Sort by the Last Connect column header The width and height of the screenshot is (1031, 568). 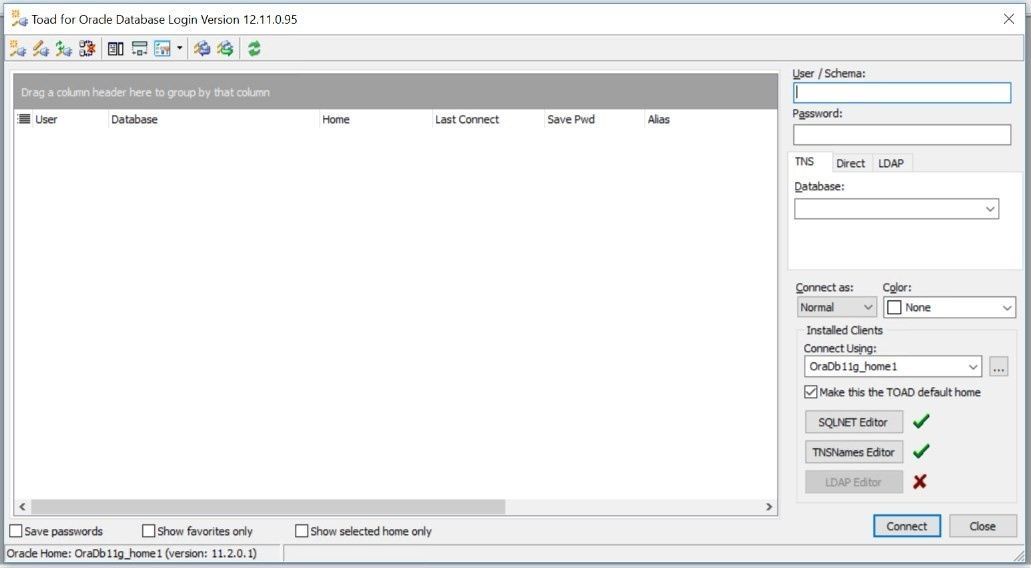488,119
